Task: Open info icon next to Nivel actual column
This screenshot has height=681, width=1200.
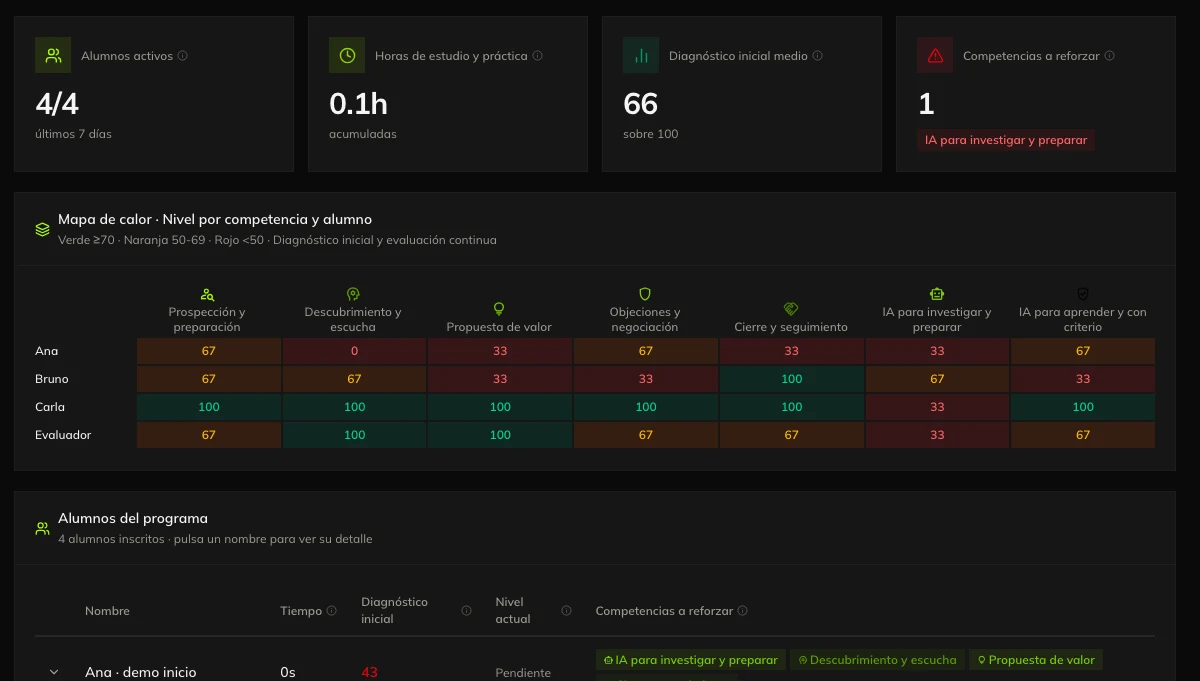Action: pyautogui.click(x=566, y=611)
